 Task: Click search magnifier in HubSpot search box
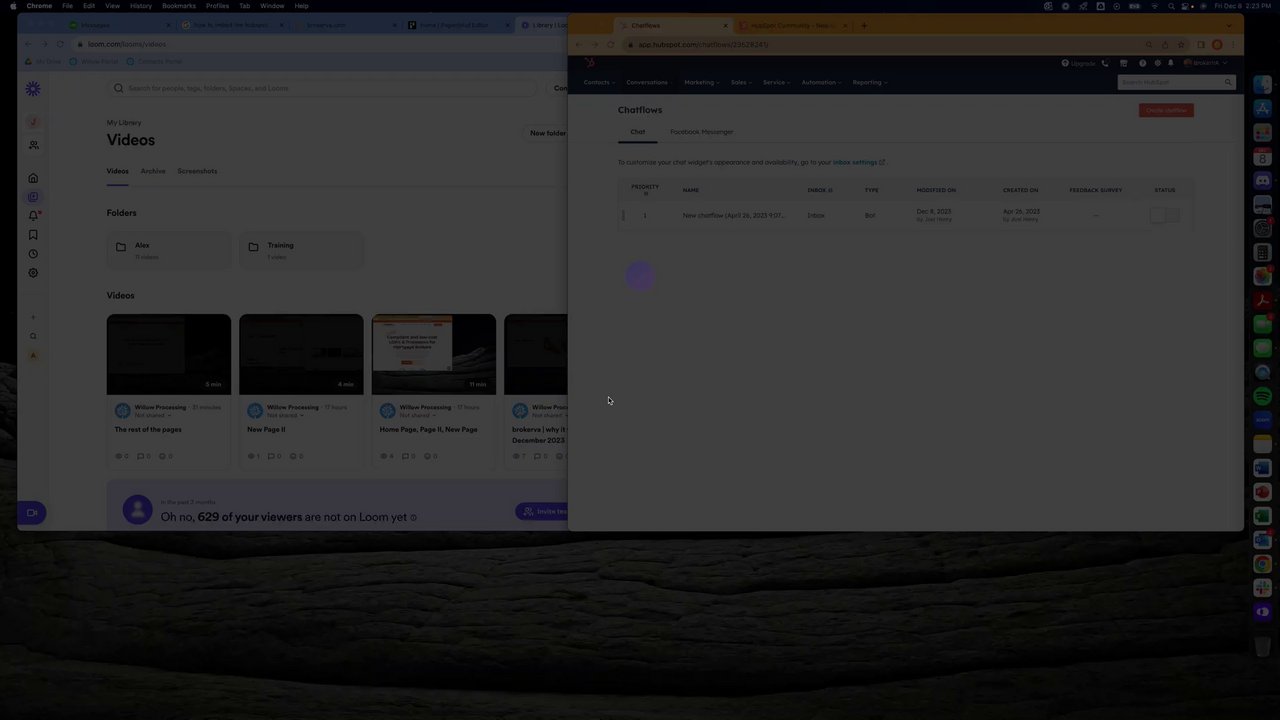(x=1228, y=82)
